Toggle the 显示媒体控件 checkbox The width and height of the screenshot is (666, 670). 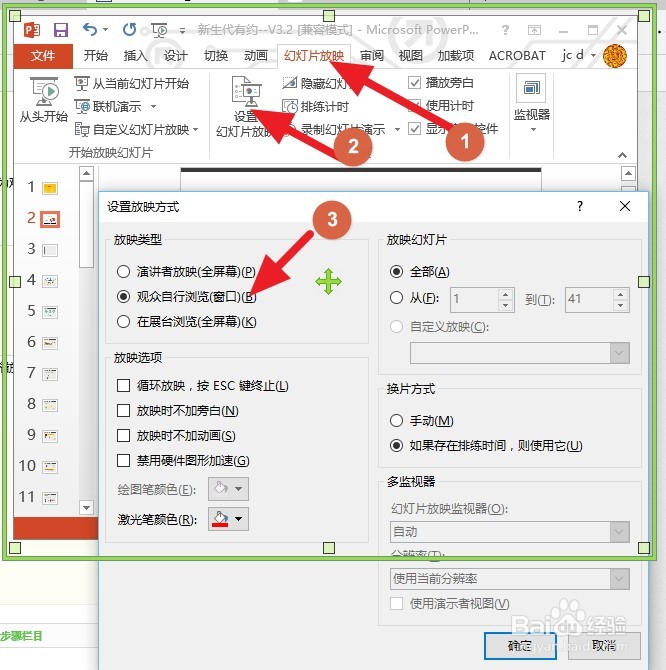click(414, 129)
